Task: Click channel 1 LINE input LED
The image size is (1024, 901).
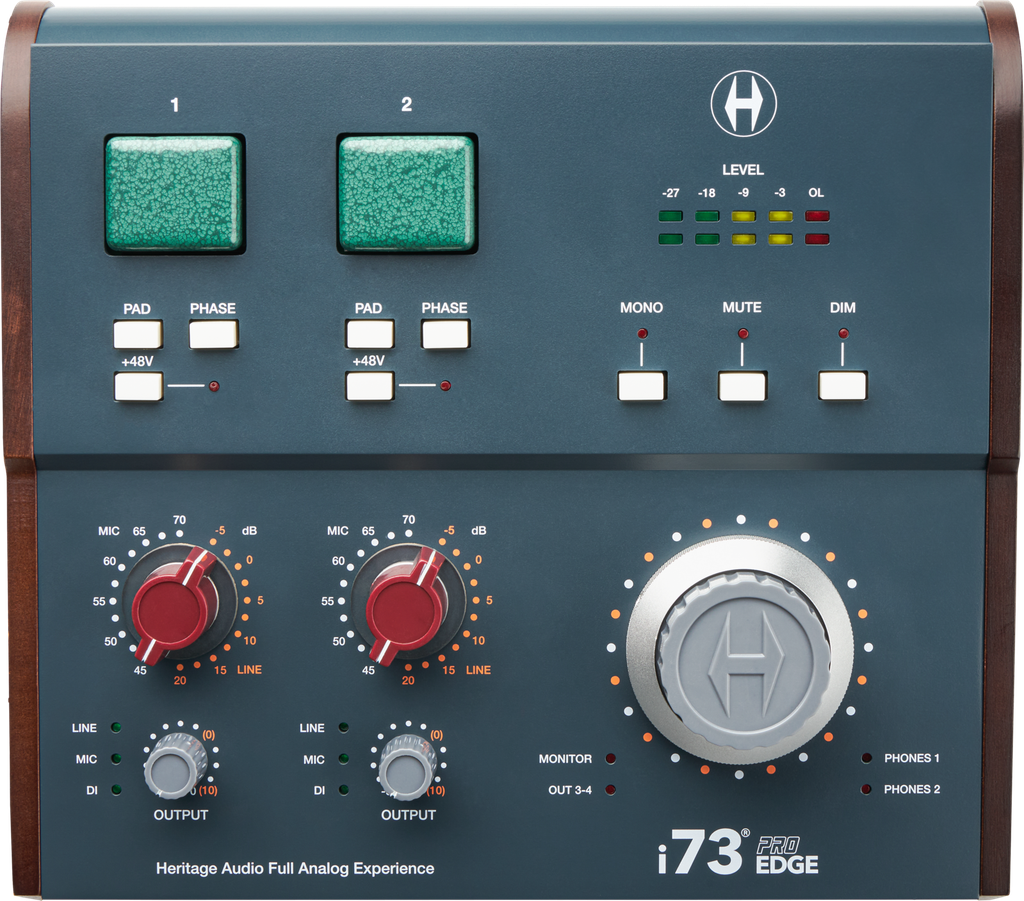Action: click(x=116, y=727)
